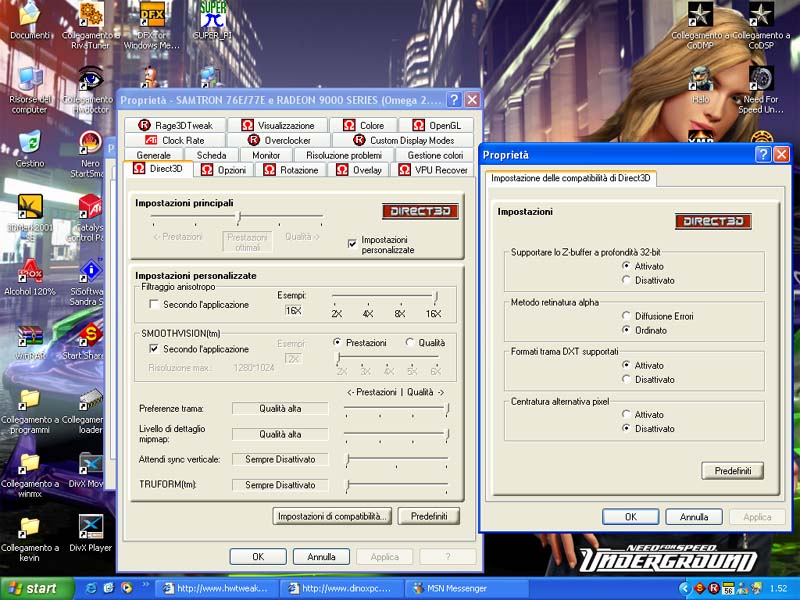This screenshot has height=600, width=800.
Task: Click Annulla in the SAMTRON properties window
Action: pyautogui.click(x=321, y=557)
